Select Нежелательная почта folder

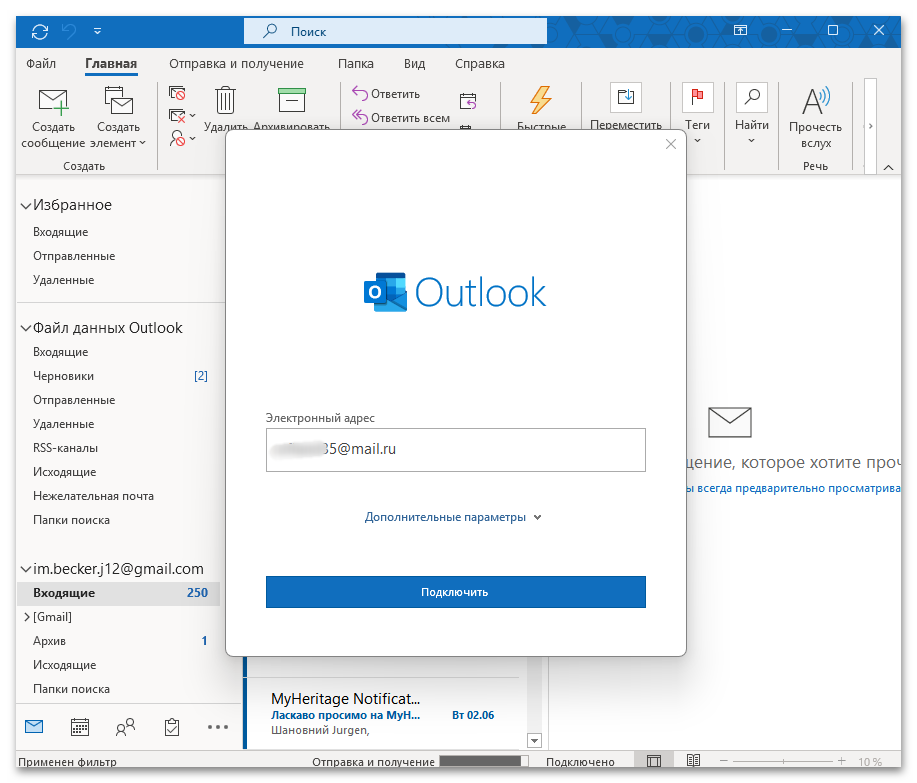93,496
